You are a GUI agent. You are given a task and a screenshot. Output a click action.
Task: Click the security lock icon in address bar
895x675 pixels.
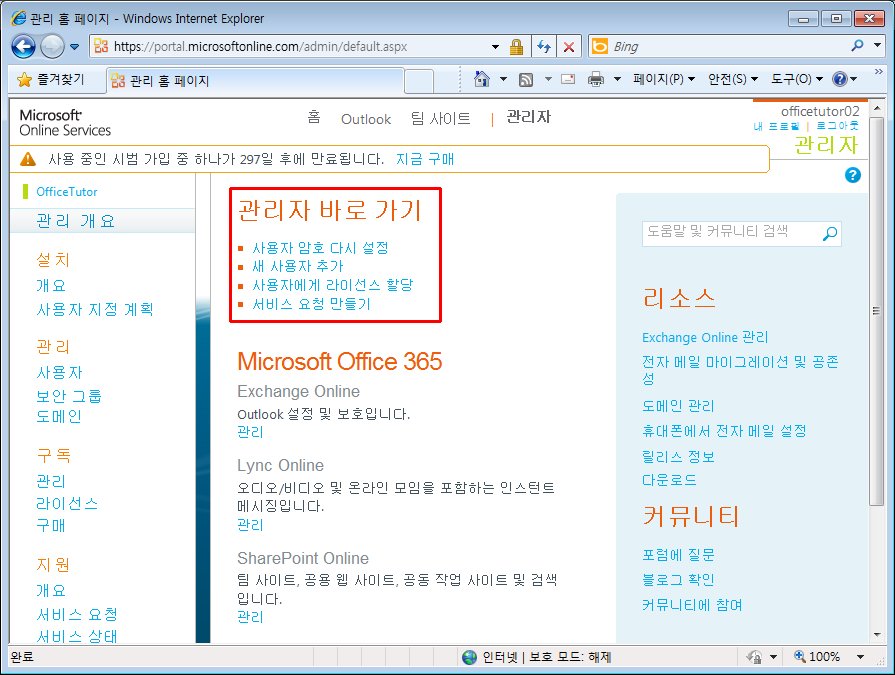coord(516,47)
